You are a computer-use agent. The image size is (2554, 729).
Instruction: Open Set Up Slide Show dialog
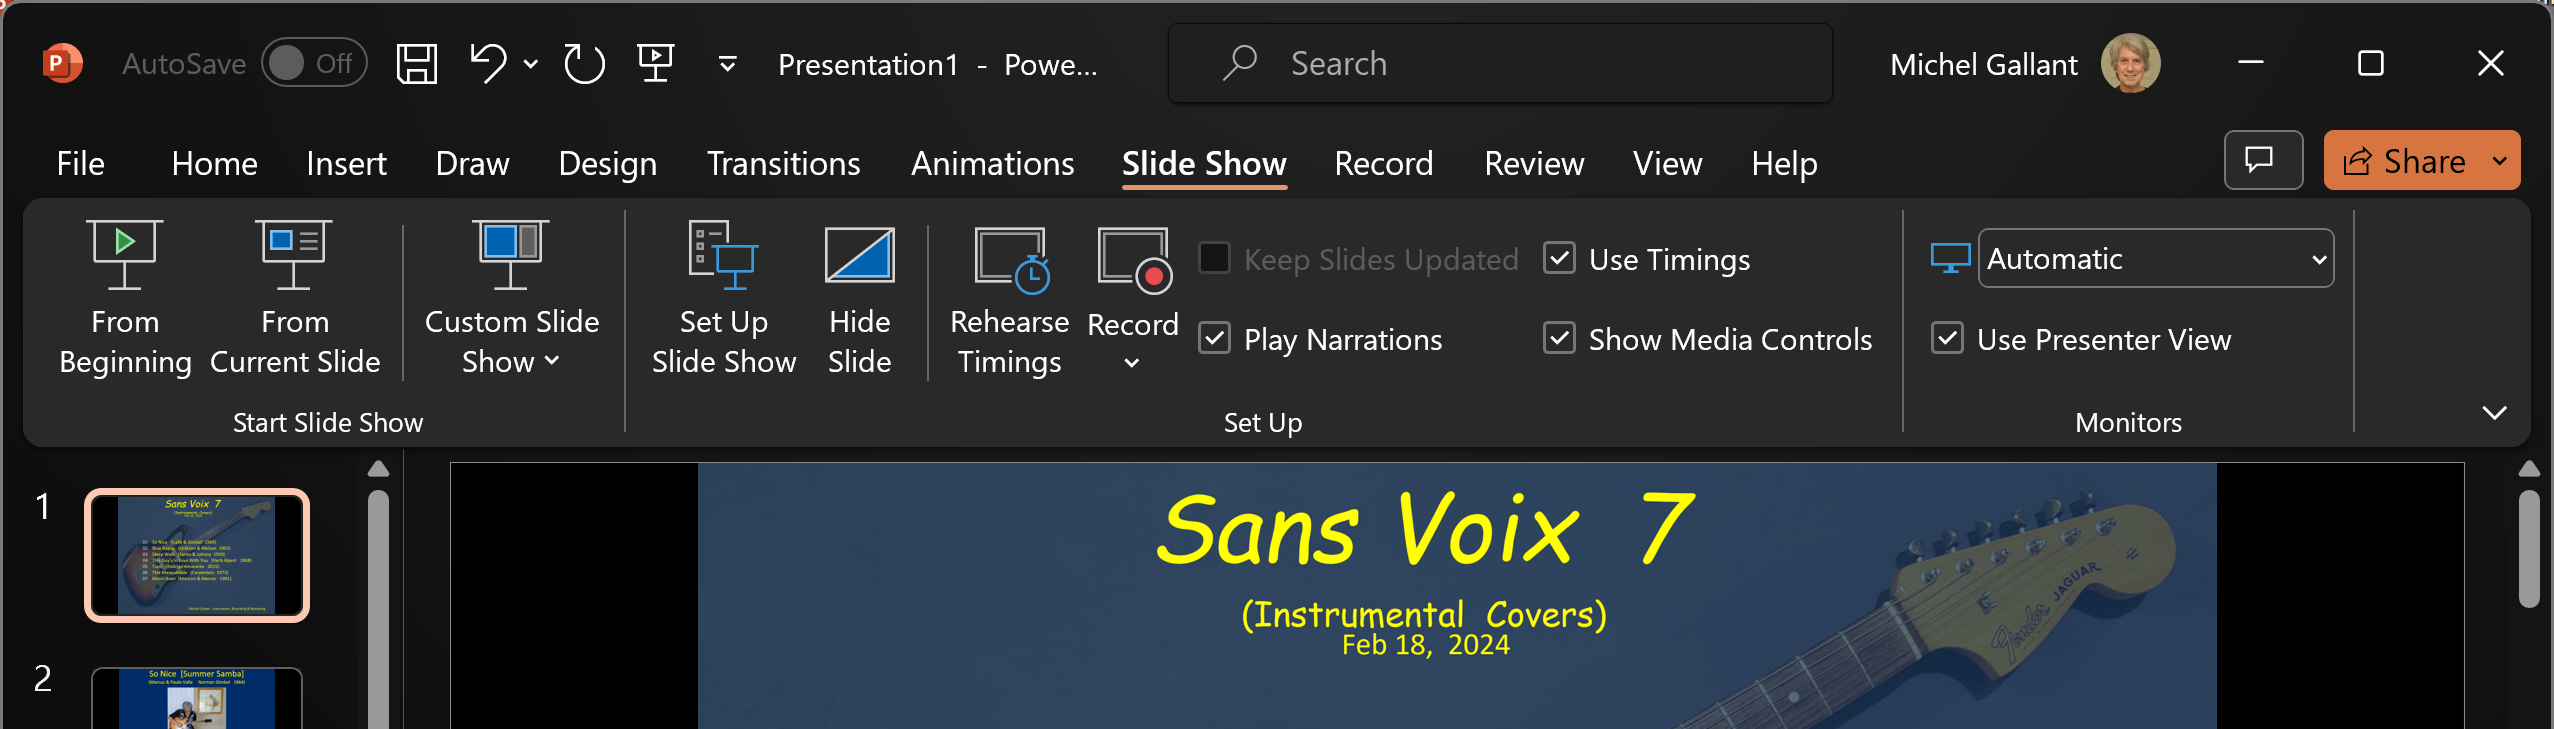click(x=723, y=297)
